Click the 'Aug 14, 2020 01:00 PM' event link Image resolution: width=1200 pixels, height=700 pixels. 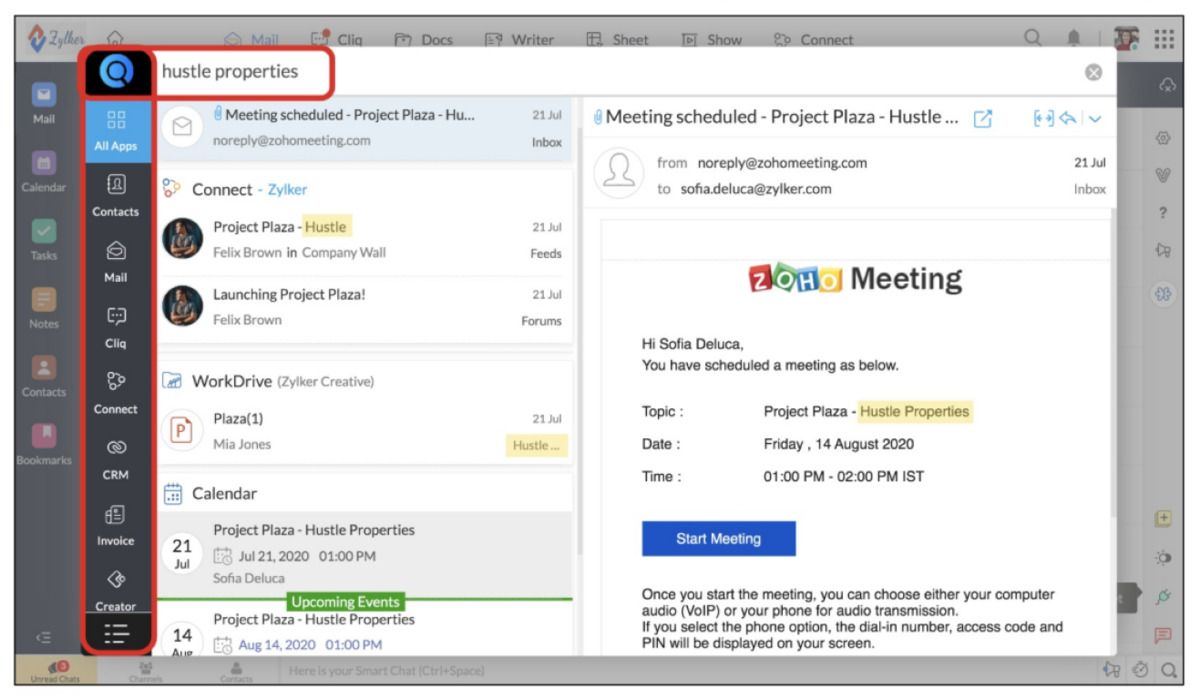click(x=309, y=645)
